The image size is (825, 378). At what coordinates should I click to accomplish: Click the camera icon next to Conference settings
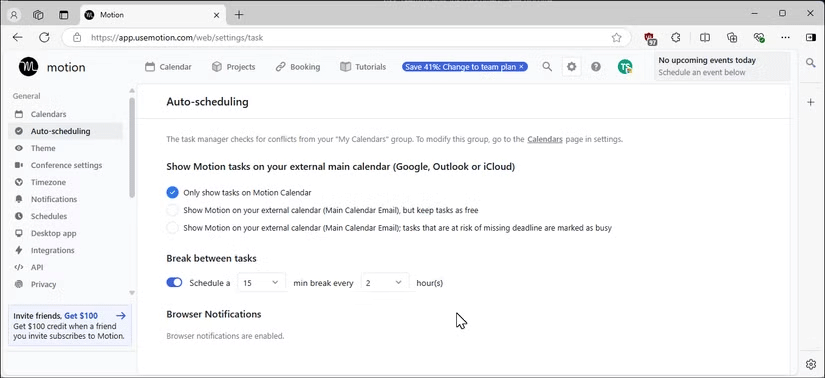[x=19, y=165]
